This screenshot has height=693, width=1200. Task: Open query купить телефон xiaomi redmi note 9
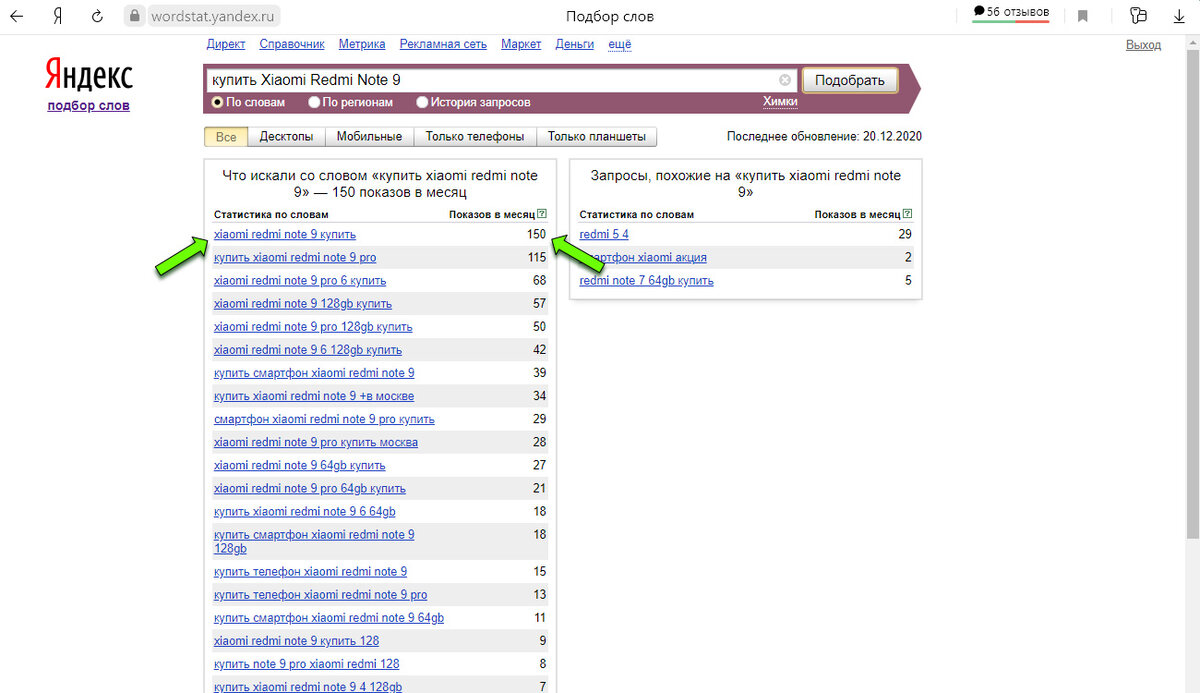[310, 571]
